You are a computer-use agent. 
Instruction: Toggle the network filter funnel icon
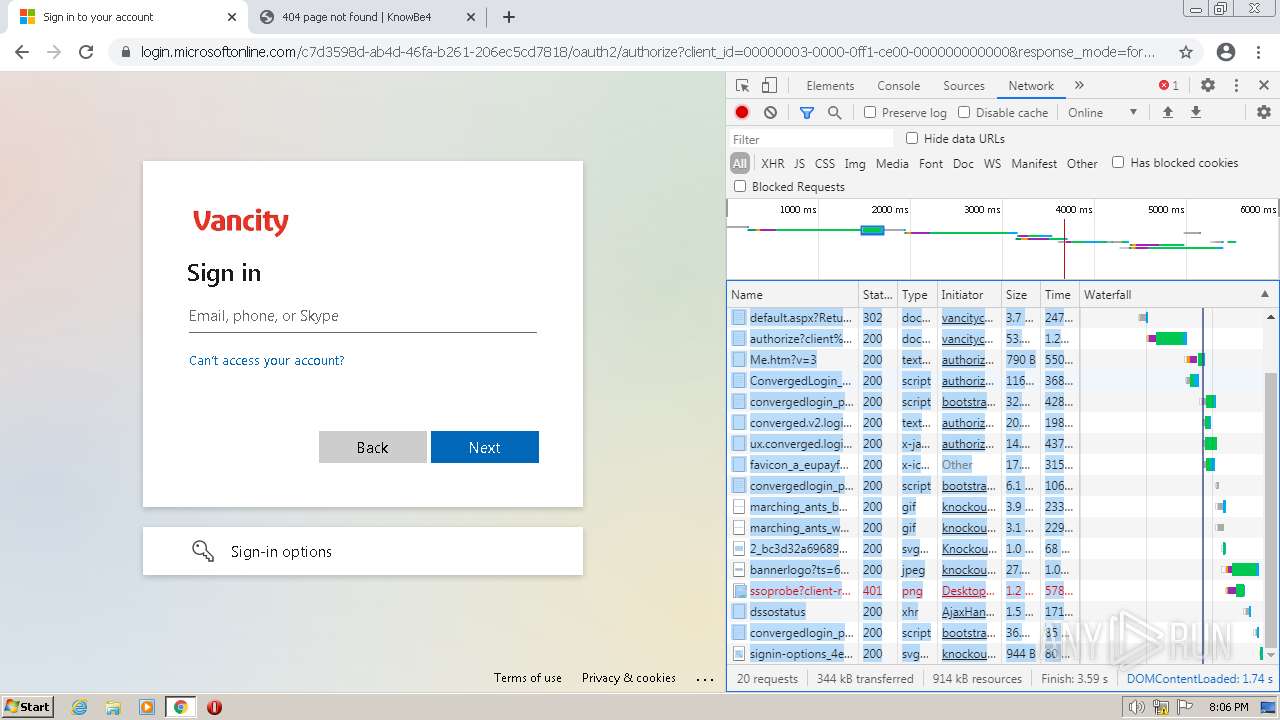[x=807, y=113]
